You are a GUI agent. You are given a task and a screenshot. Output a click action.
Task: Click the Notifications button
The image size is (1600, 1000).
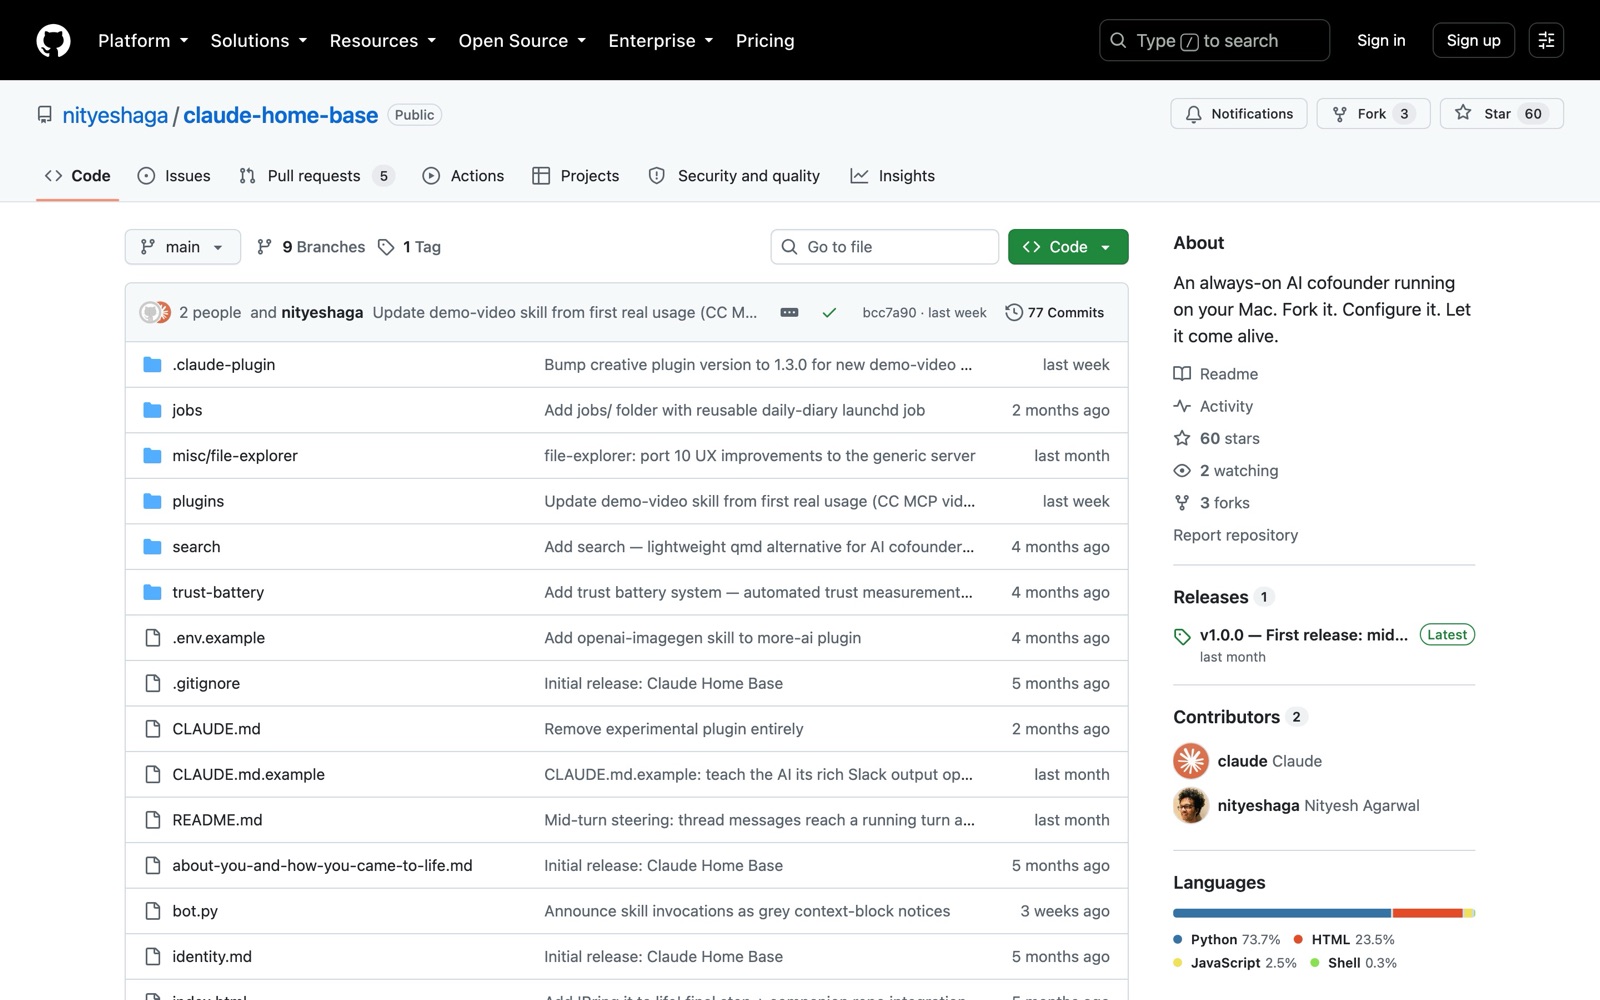tap(1239, 114)
